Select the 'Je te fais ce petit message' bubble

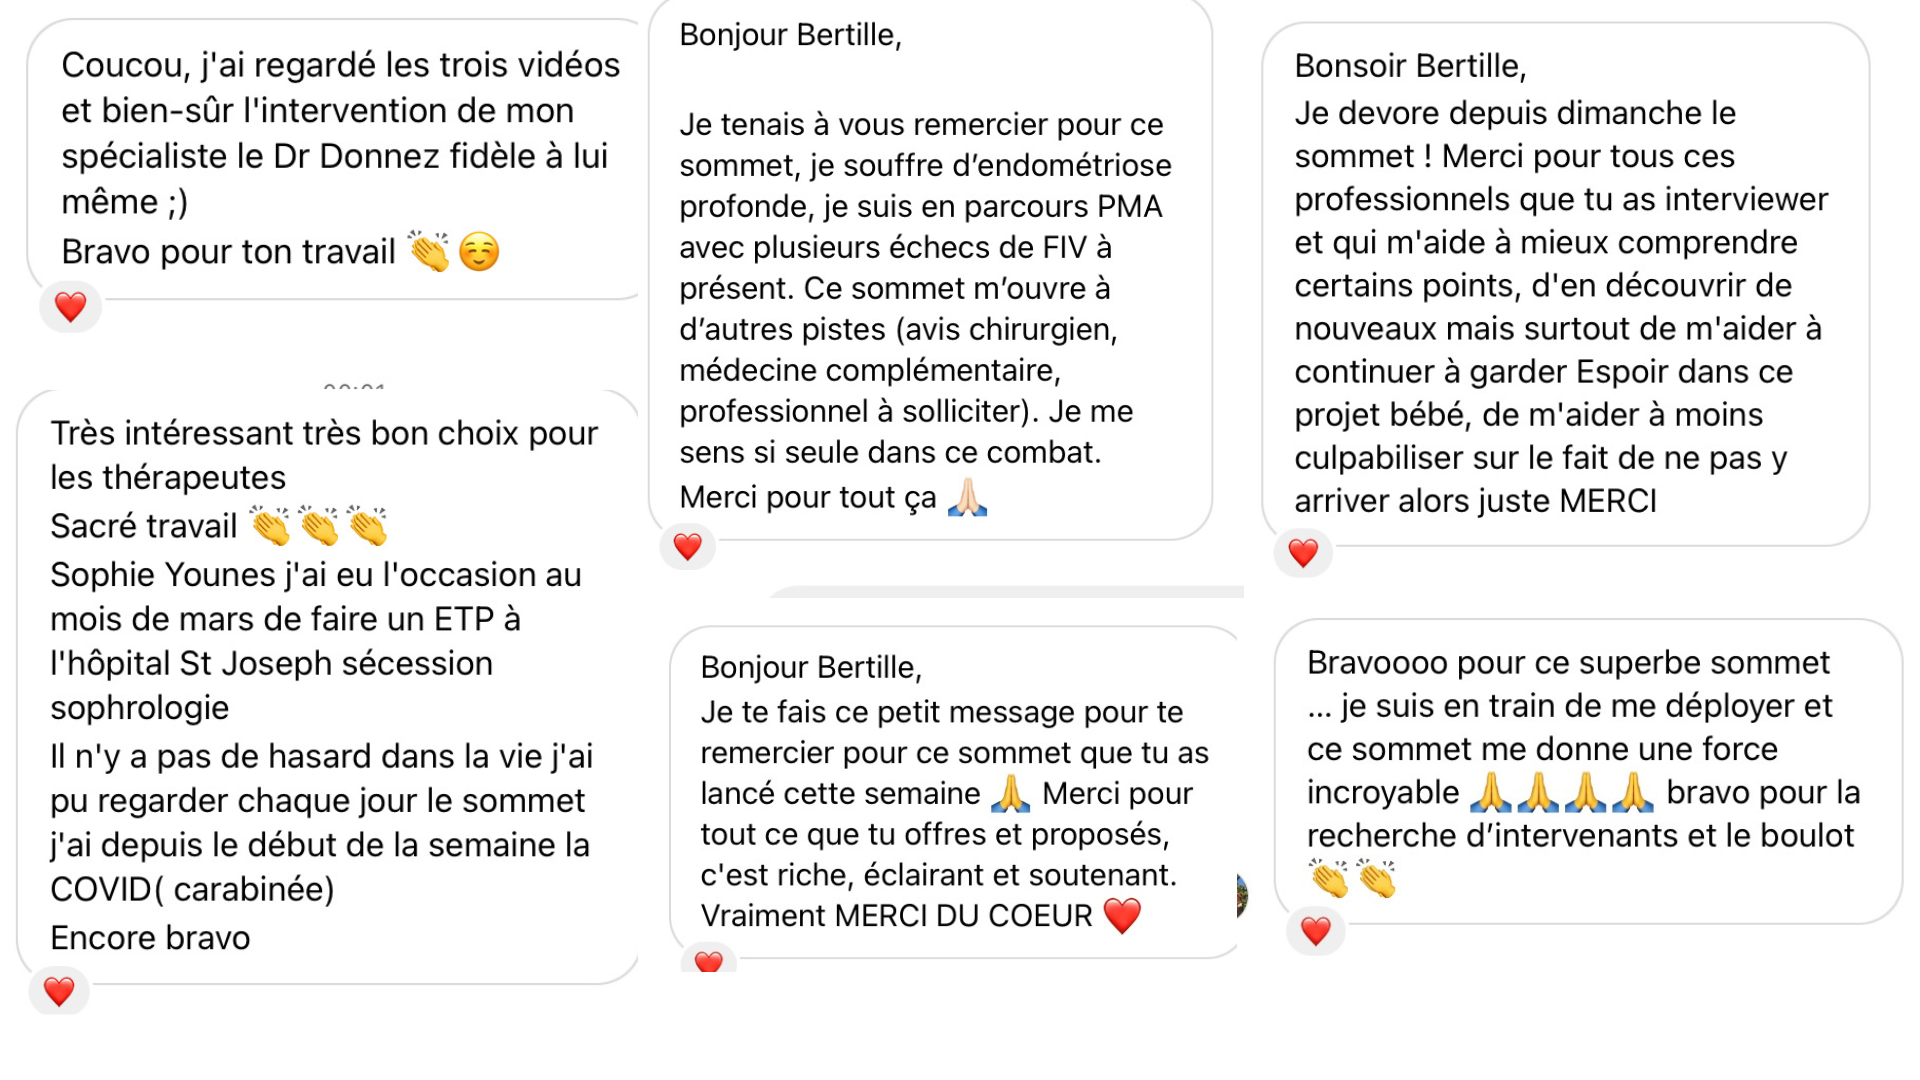(953, 791)
